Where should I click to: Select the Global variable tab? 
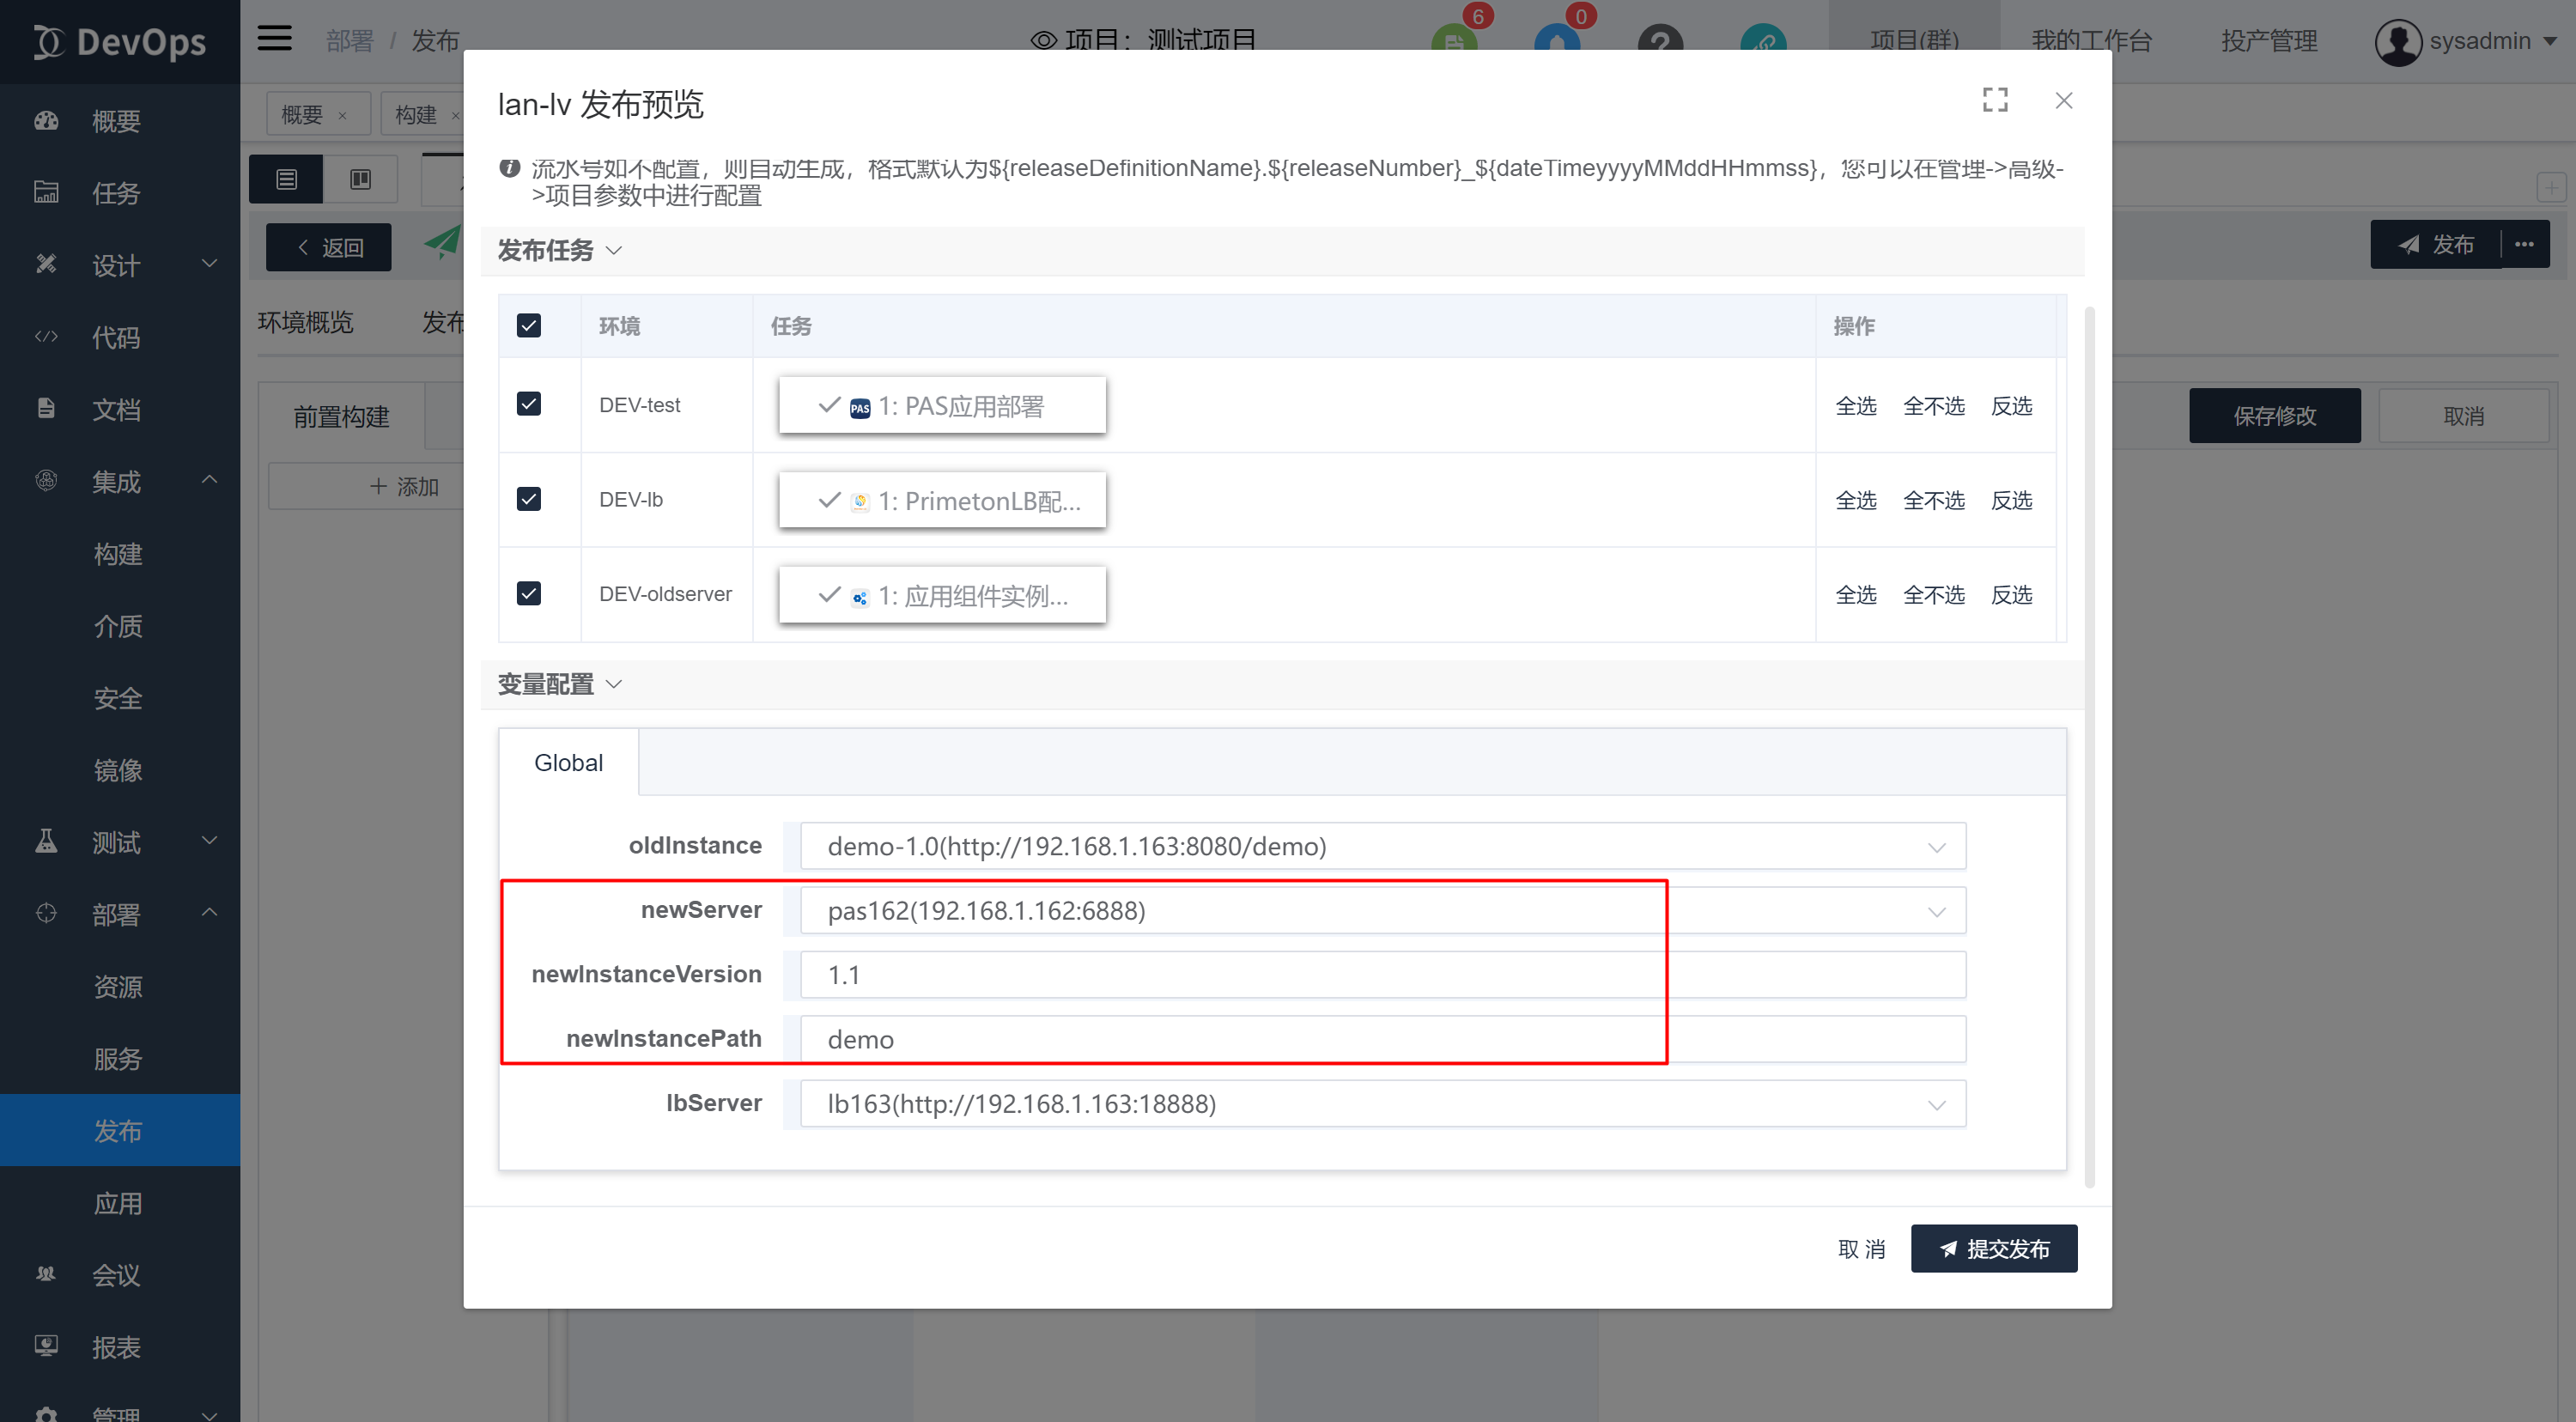(568, 763)
